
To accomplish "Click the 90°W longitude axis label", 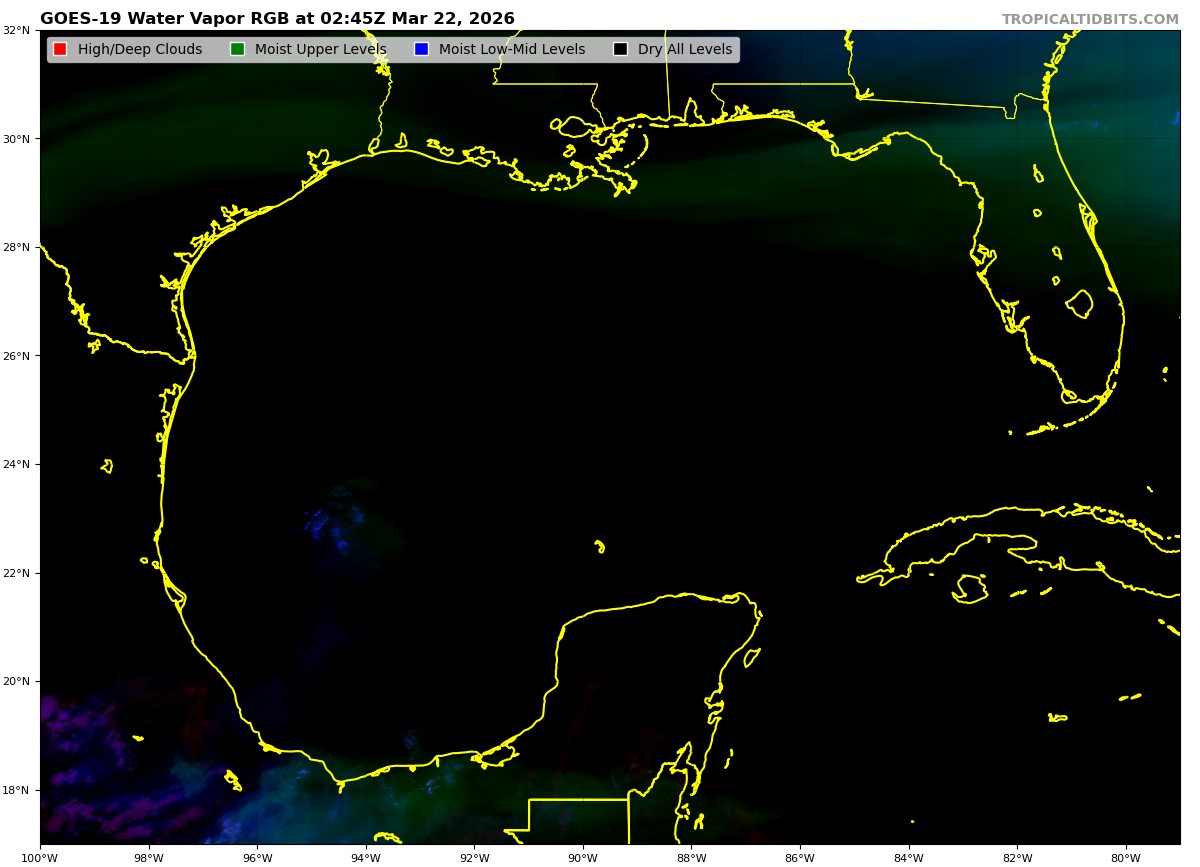I will [x=583, y=857].
